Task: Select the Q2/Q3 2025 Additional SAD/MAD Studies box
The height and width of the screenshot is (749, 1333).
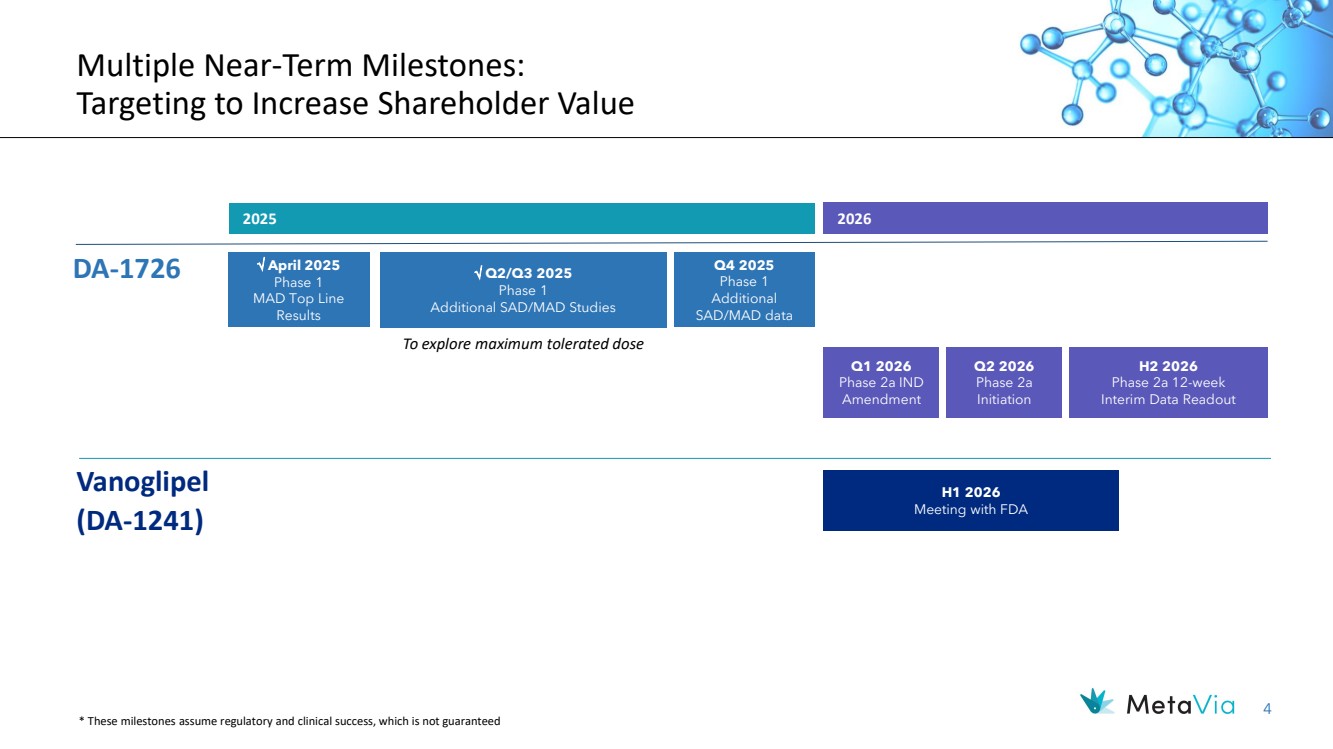Action: 523,290
